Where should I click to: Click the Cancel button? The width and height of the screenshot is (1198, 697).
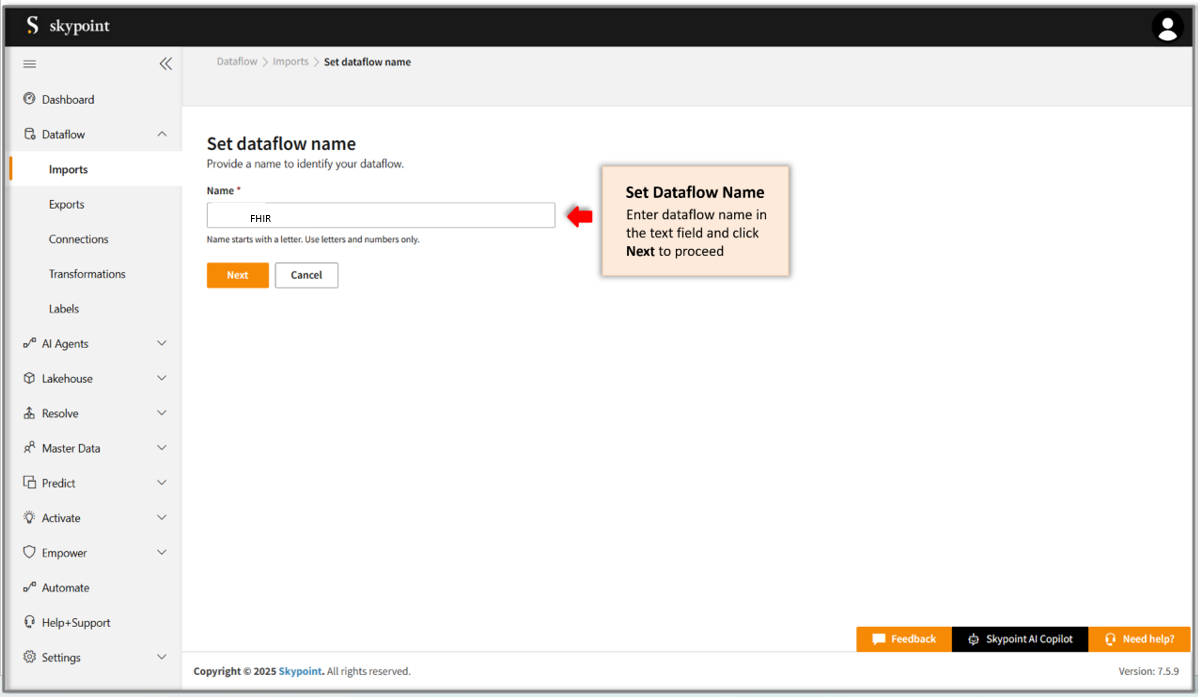pos(306,275)
